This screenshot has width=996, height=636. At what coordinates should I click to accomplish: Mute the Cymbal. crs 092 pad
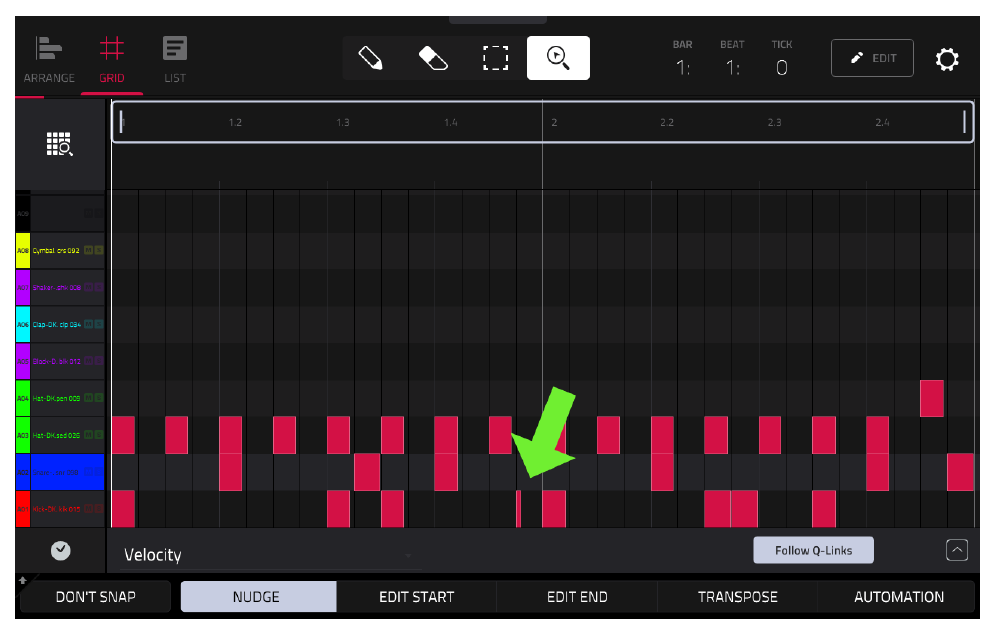[89, 250]
